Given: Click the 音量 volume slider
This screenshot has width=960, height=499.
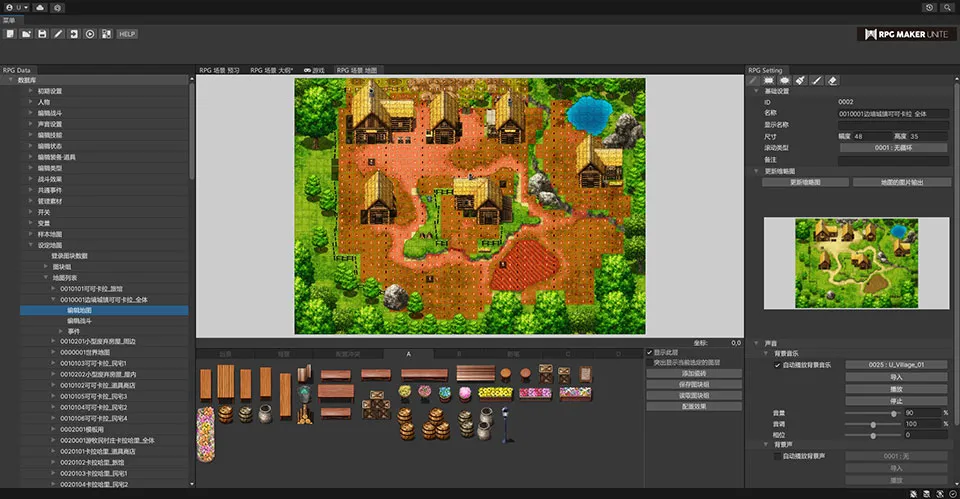Looking at the screenshot, I should (x=893, y=412).
